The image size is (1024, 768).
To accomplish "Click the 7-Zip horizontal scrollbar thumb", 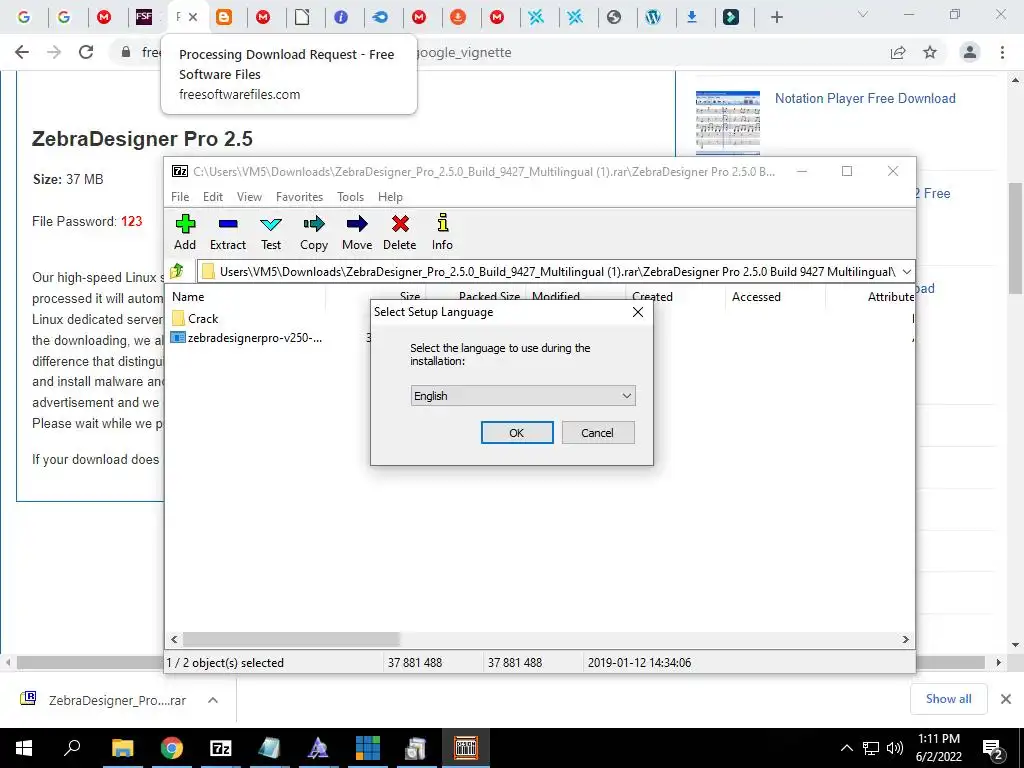I will [x=291, y=639].
